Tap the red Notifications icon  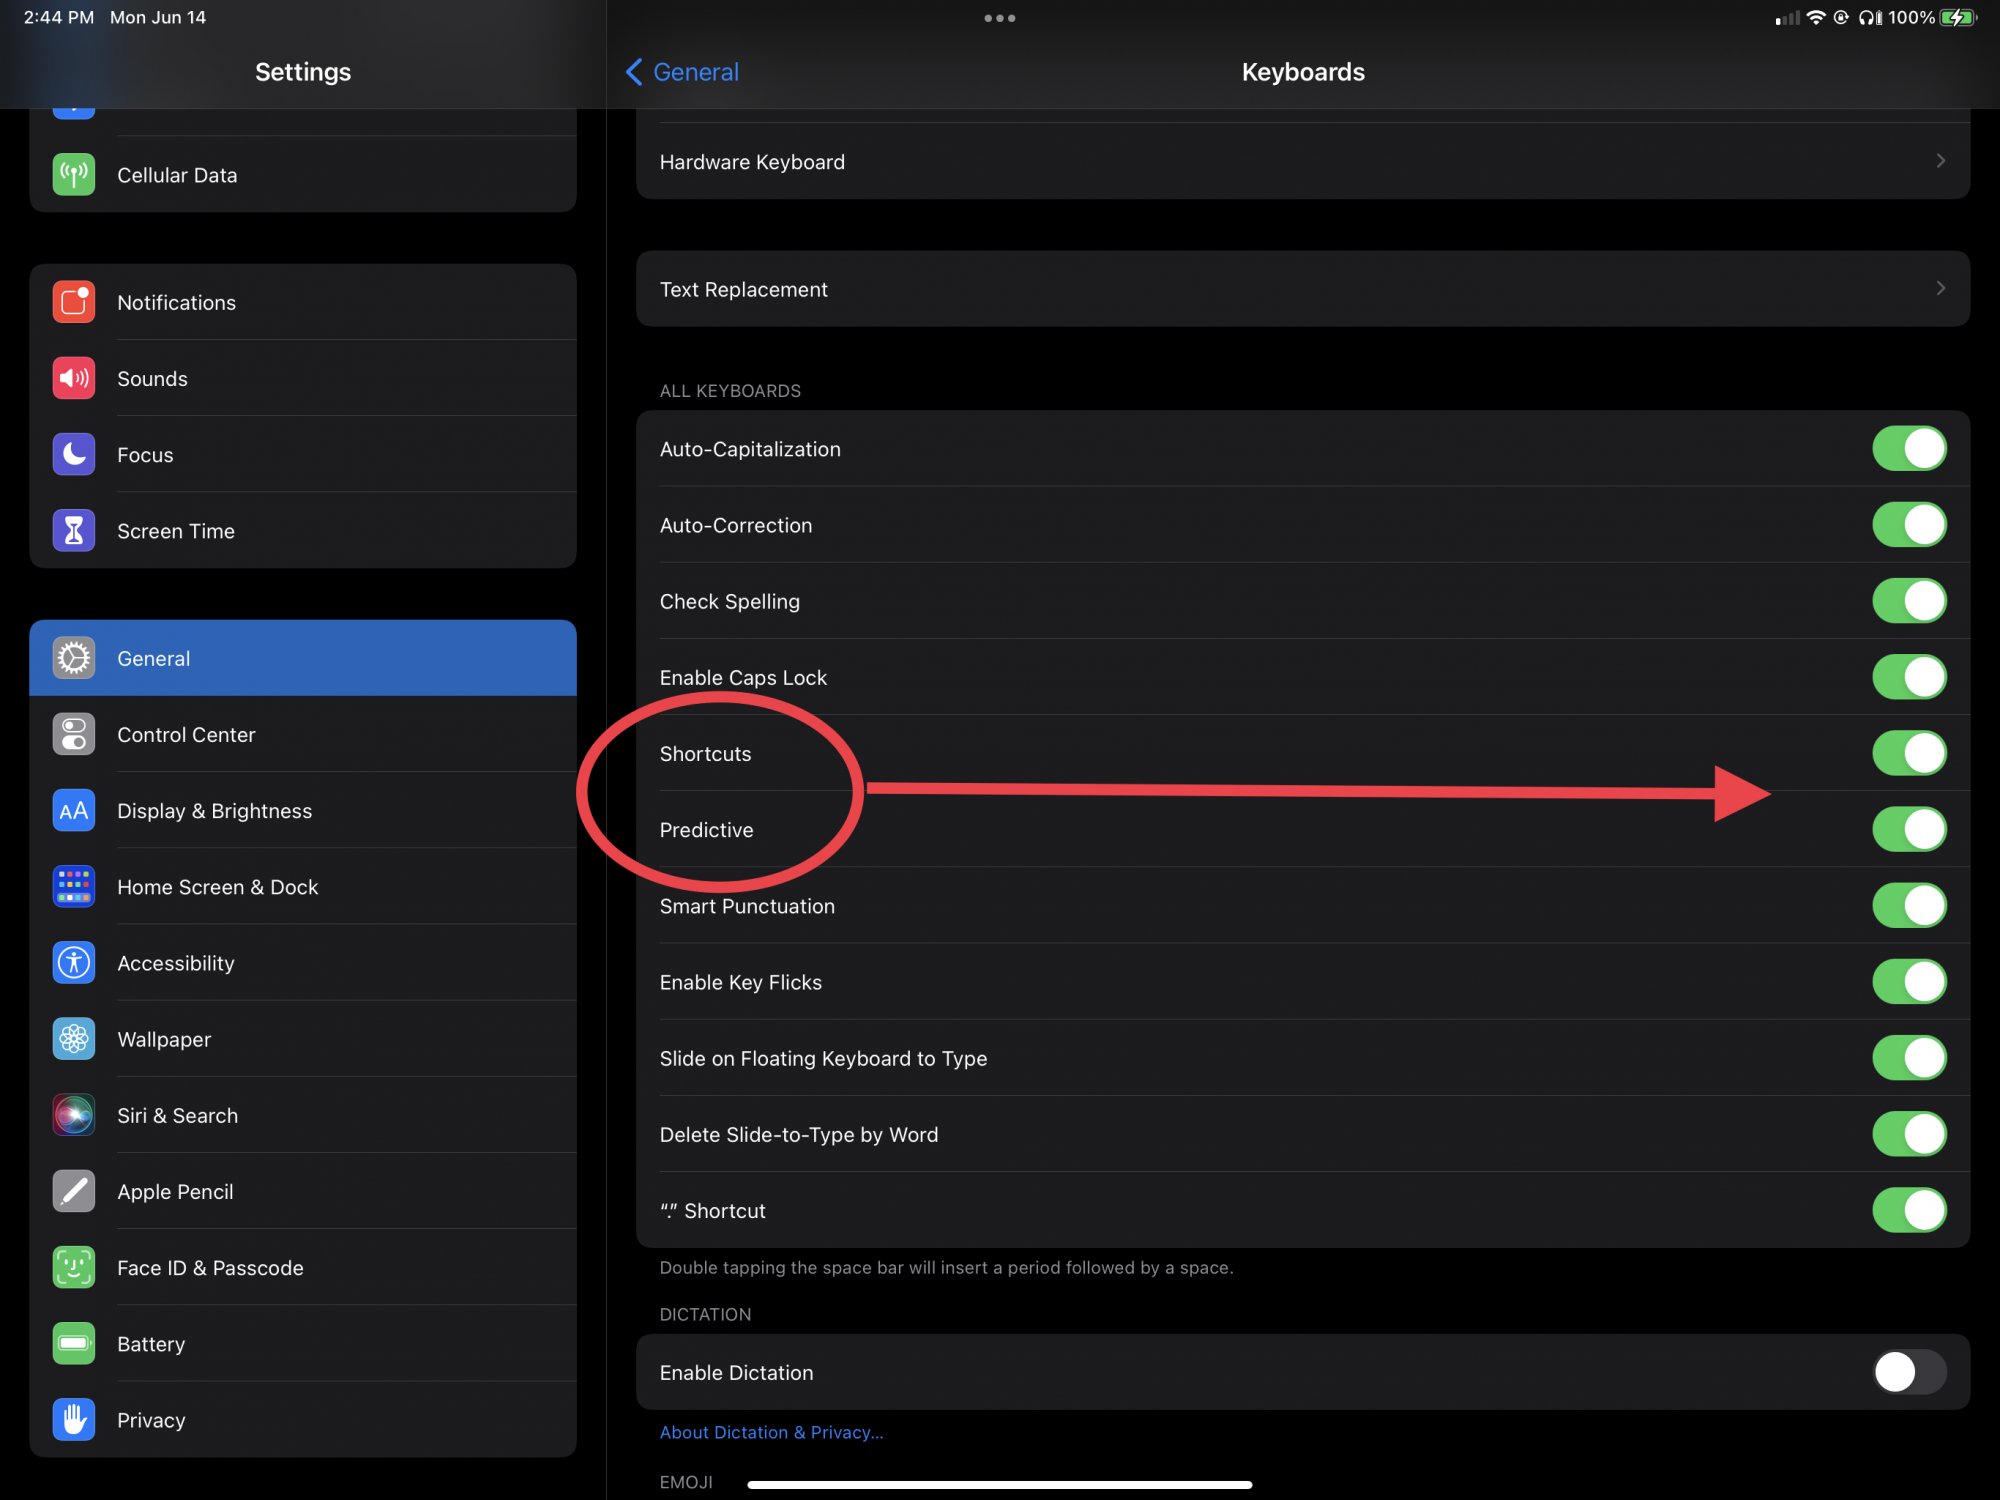pos(74,302)
